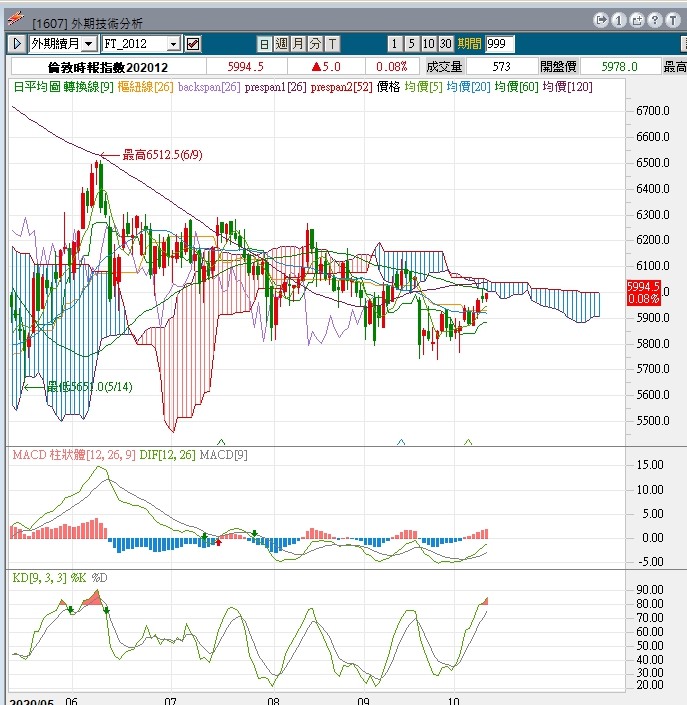Image resolution: width=687 pixels, height=705 pixels.
Task: Click the change ▲5.0 cell
Action: click(x=326, y=67)
